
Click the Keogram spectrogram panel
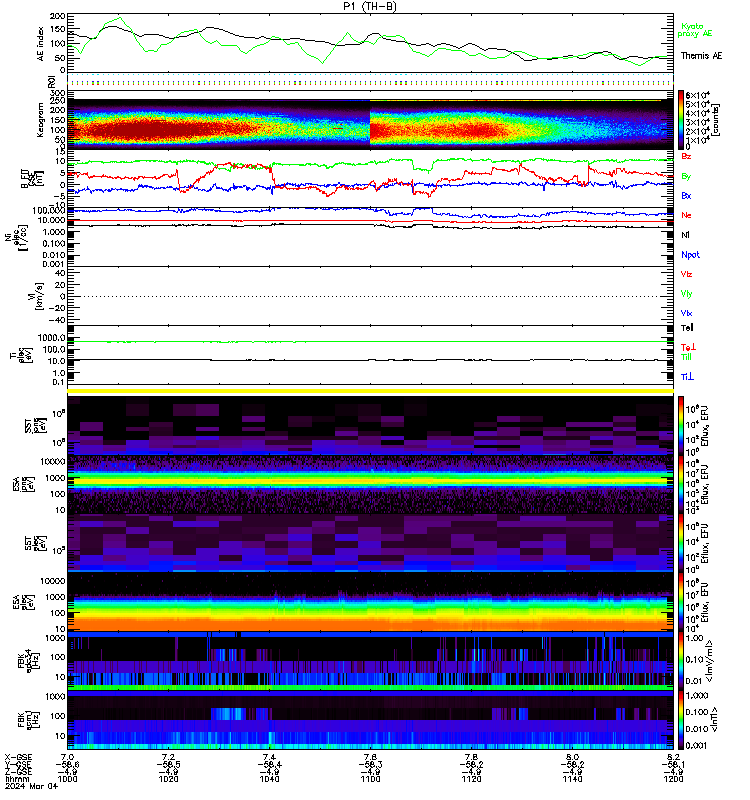pos(370,120)
